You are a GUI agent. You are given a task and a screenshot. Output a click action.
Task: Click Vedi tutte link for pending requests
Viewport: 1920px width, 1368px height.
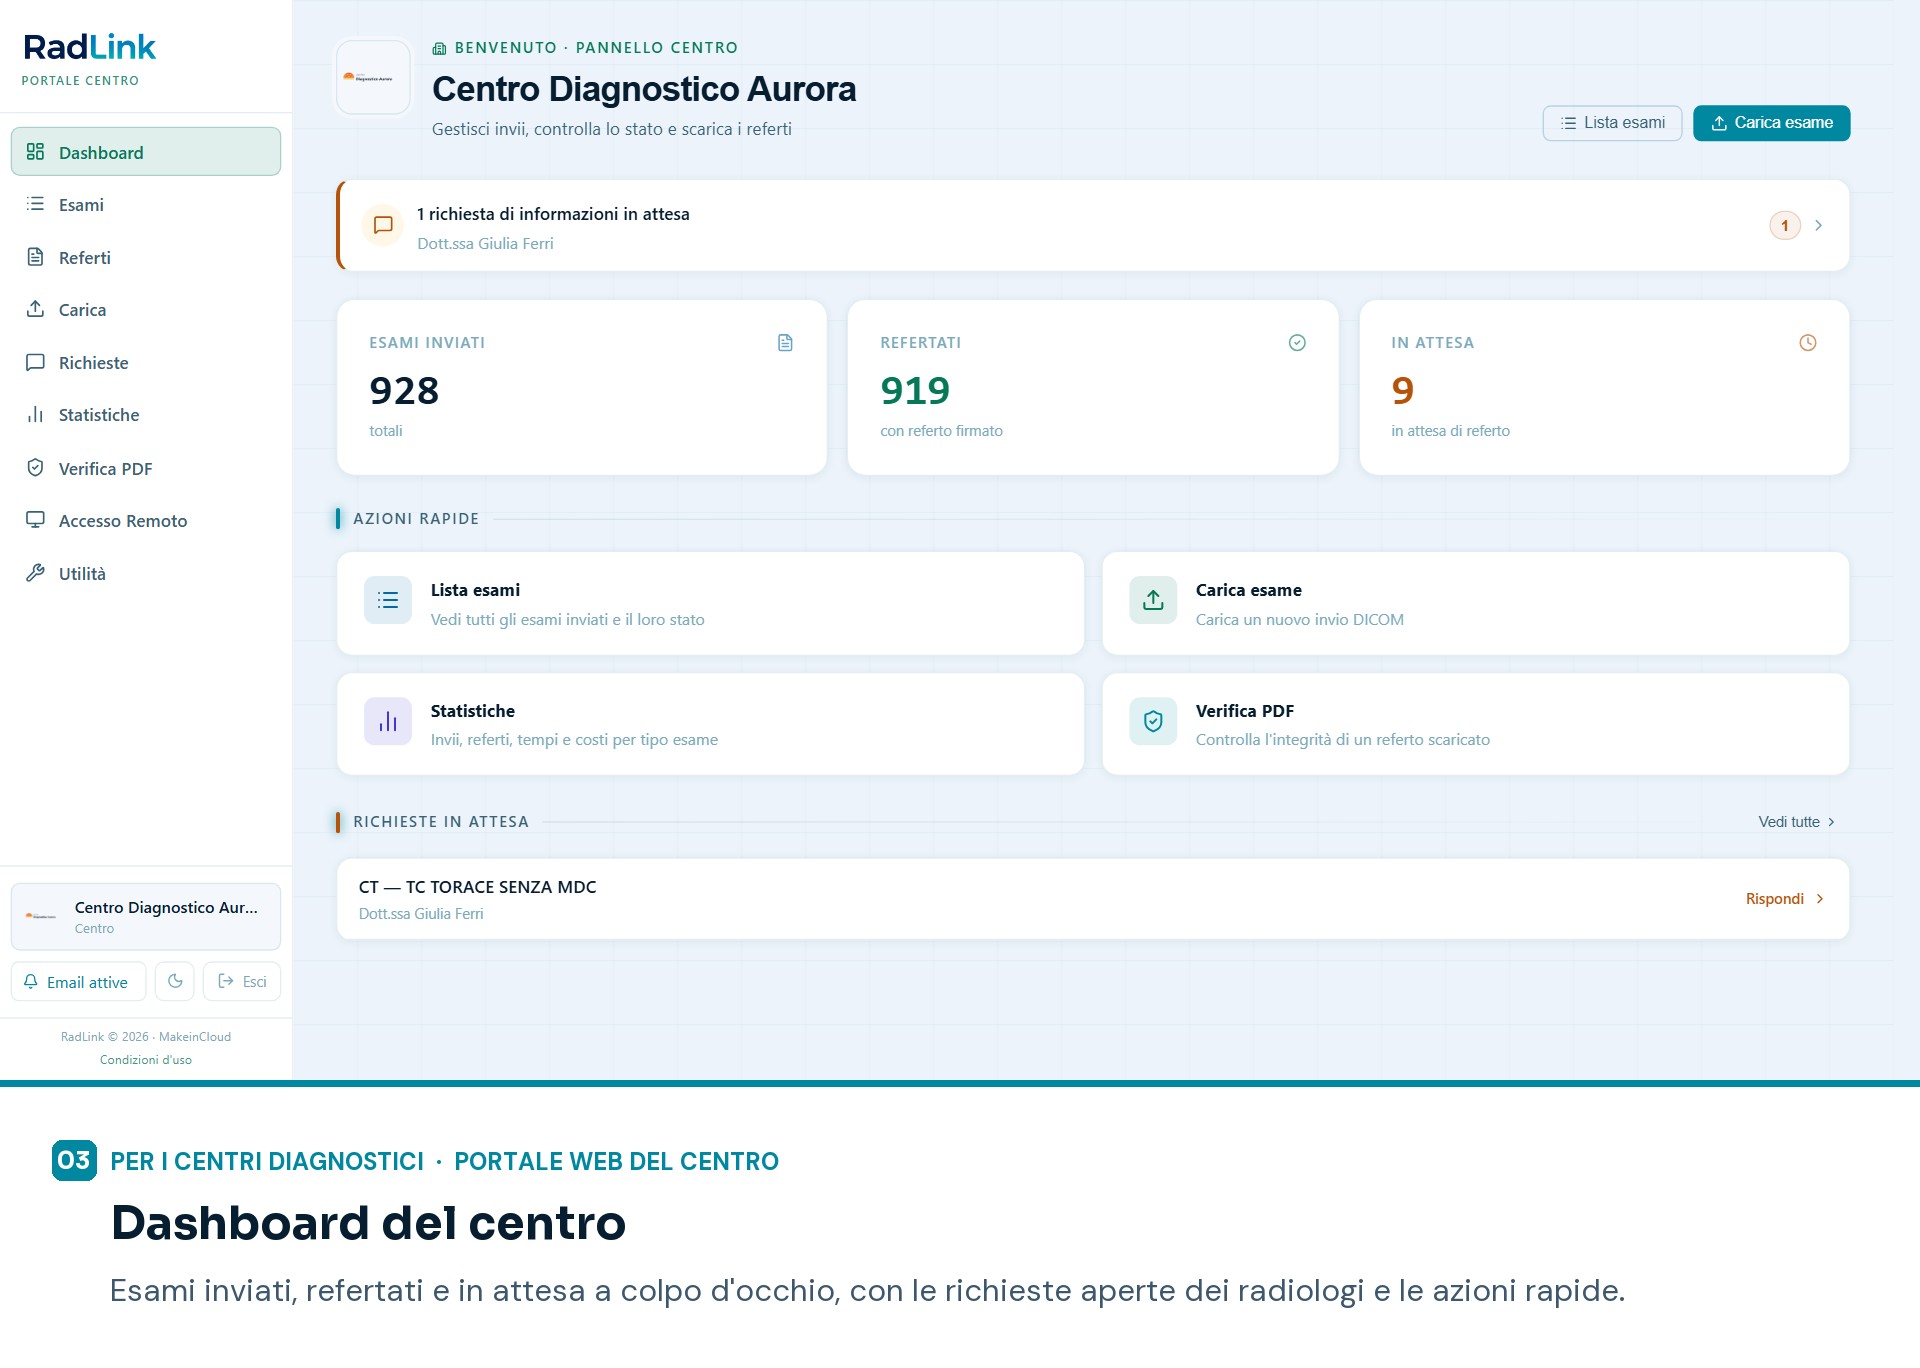click(x=1796, y=822)
